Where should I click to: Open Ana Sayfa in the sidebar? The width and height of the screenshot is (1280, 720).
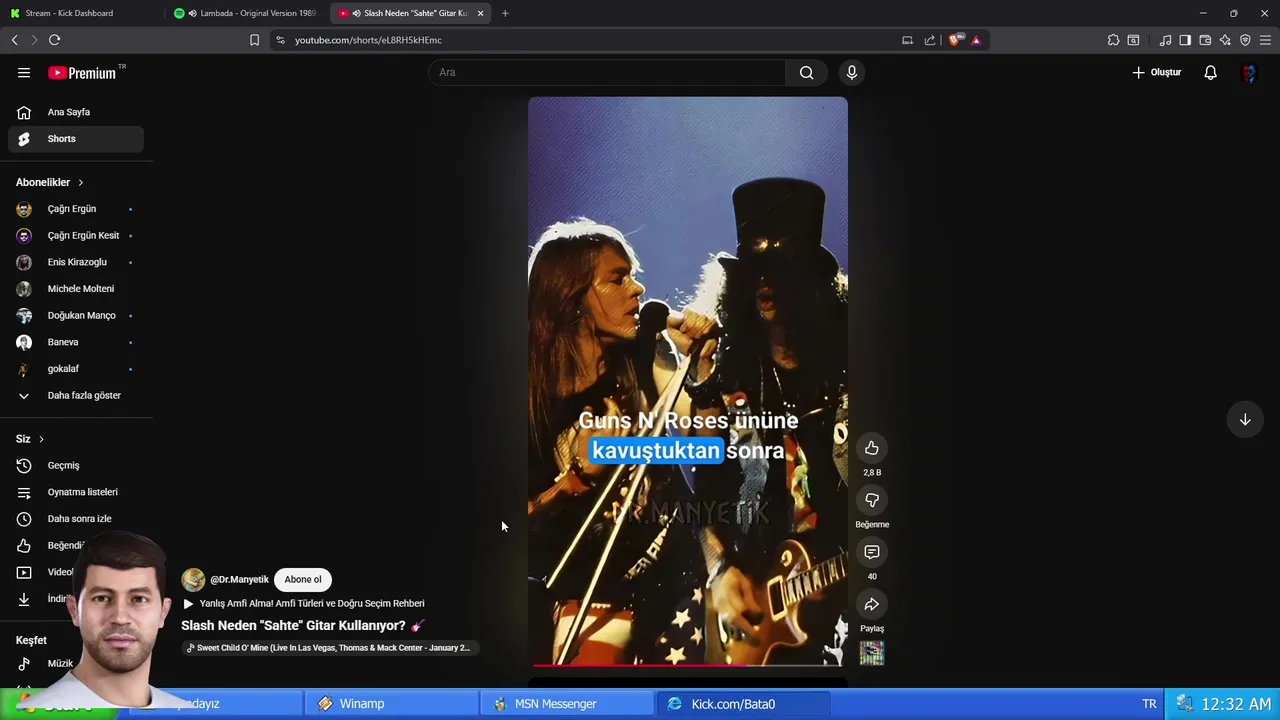click(x=76, y=112)
